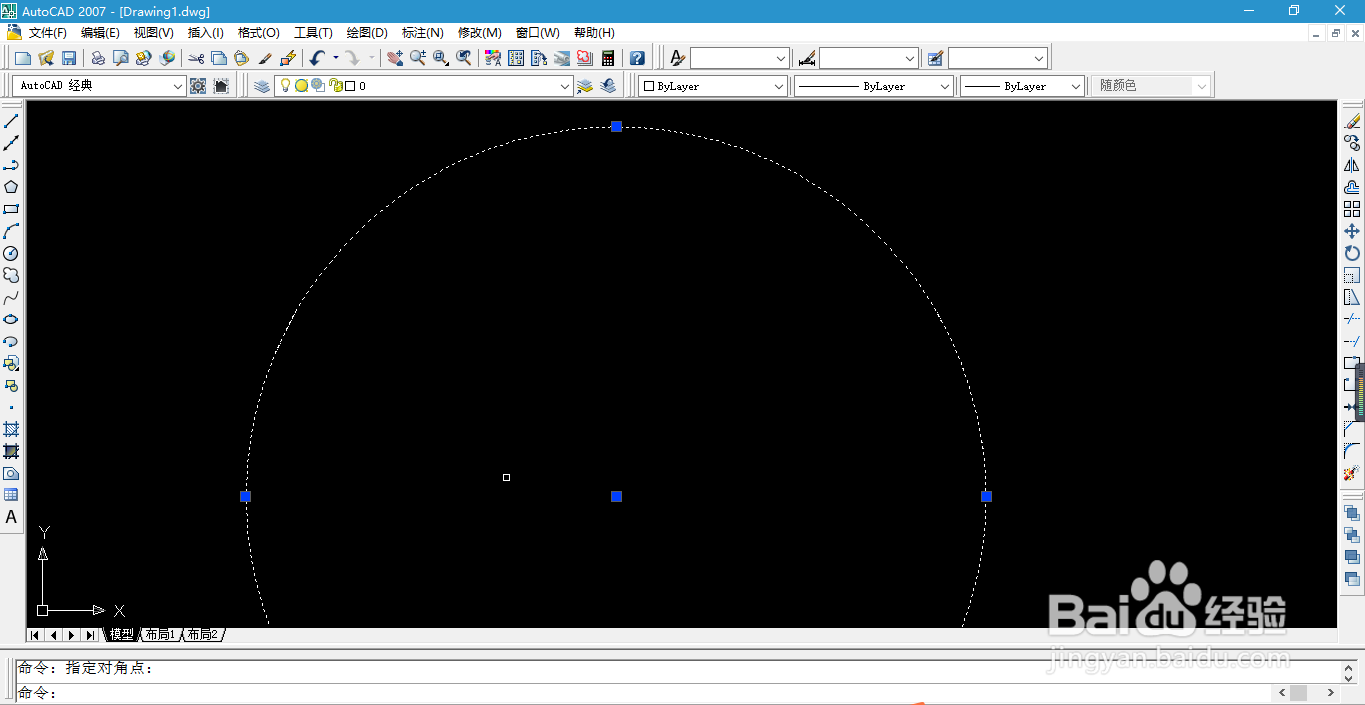Open the 文件(F) menu
Image resolution: width=1365 pixels, height=705 pixels.
48,33
